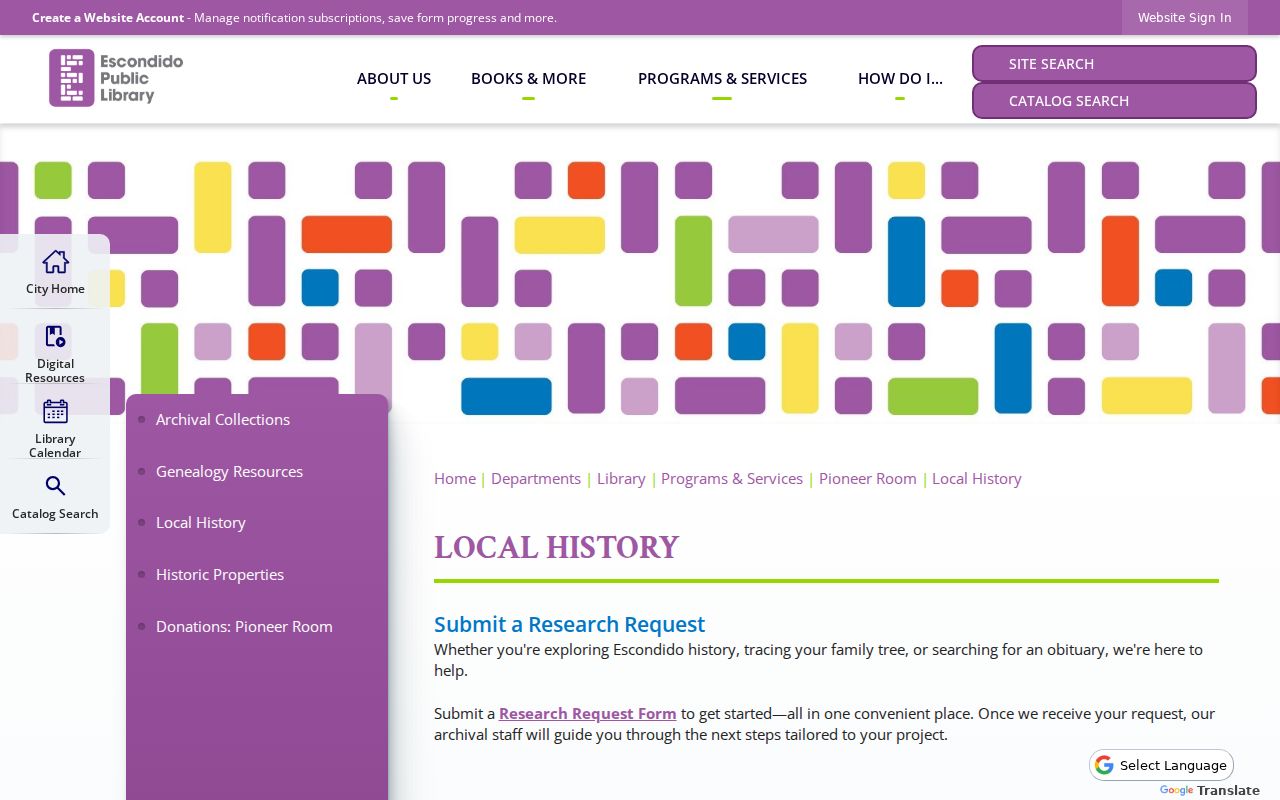The width and height of the screenshot is (1280, 800).
Task: Open the BOOKS & MORE menu
Action: pyautogui.click(x=528, y=78)
